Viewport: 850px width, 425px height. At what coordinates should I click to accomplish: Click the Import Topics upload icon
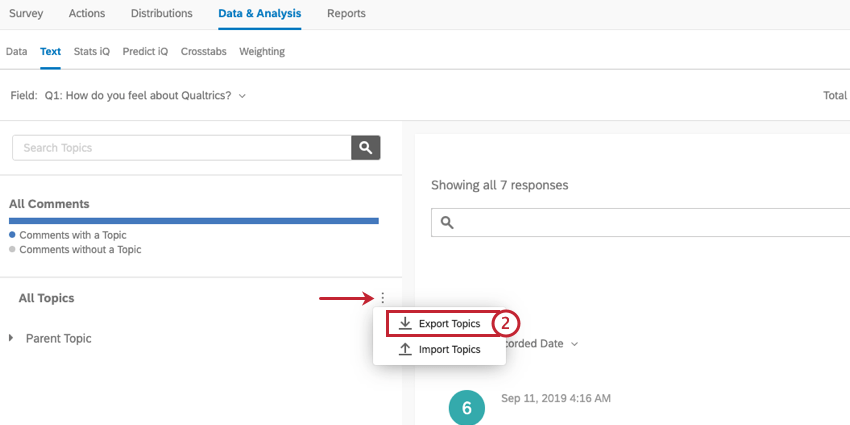click(x=405, y=350)
